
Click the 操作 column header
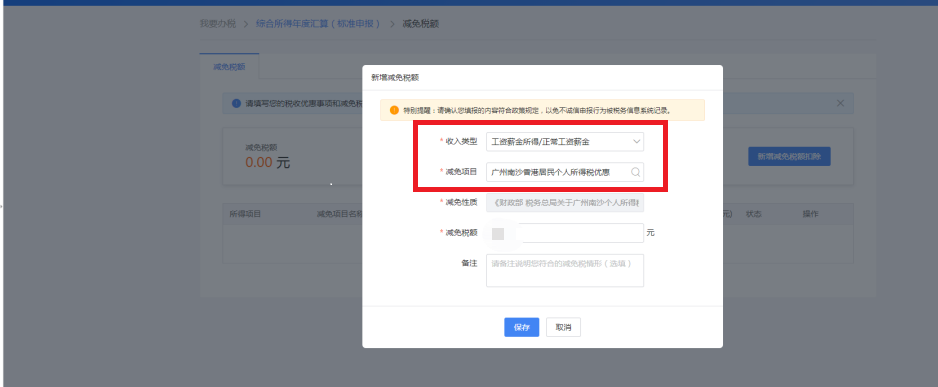811,214
